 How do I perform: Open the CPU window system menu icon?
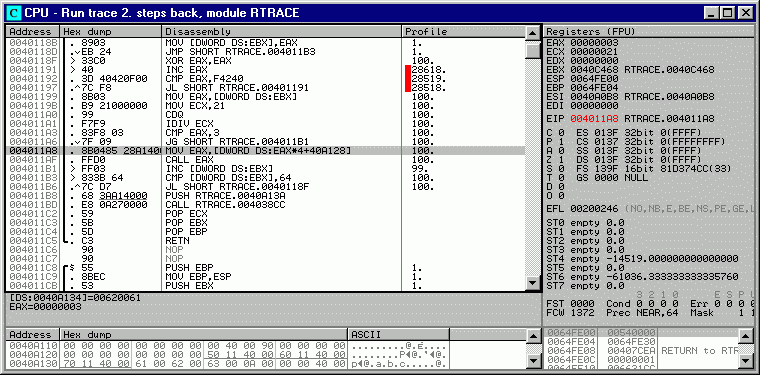15,13
